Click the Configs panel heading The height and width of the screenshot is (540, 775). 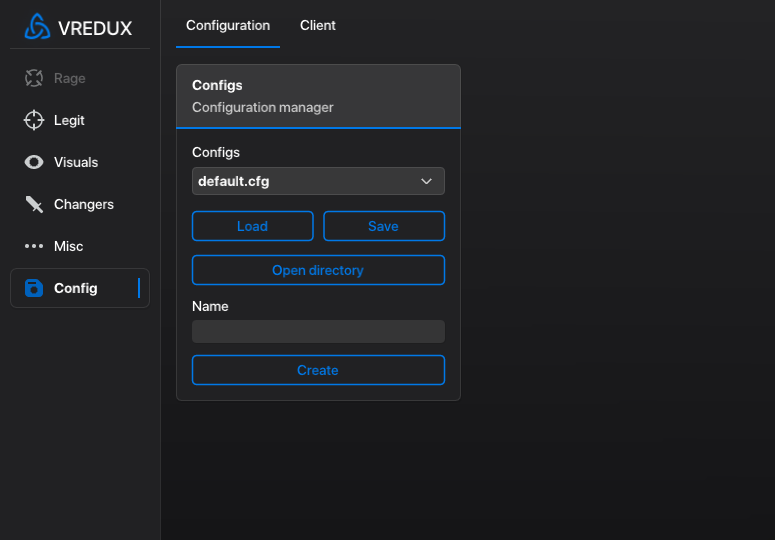(217, 85)
